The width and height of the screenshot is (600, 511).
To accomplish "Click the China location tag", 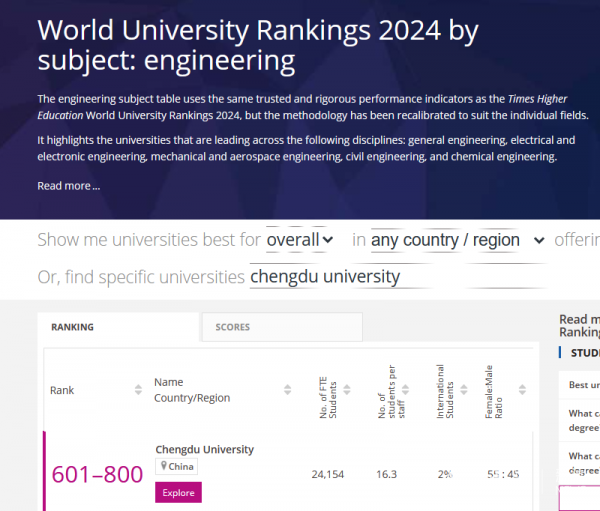I will tap(176, 467).
